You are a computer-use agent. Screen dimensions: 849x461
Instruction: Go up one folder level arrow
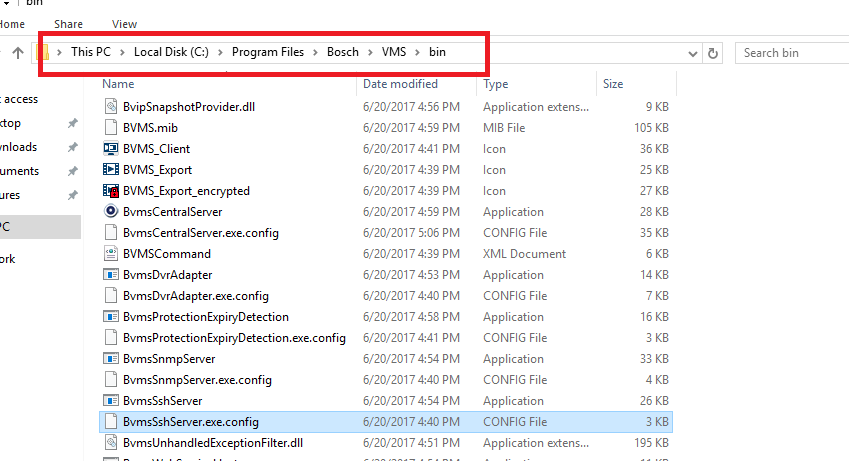(x=18, y=53)
